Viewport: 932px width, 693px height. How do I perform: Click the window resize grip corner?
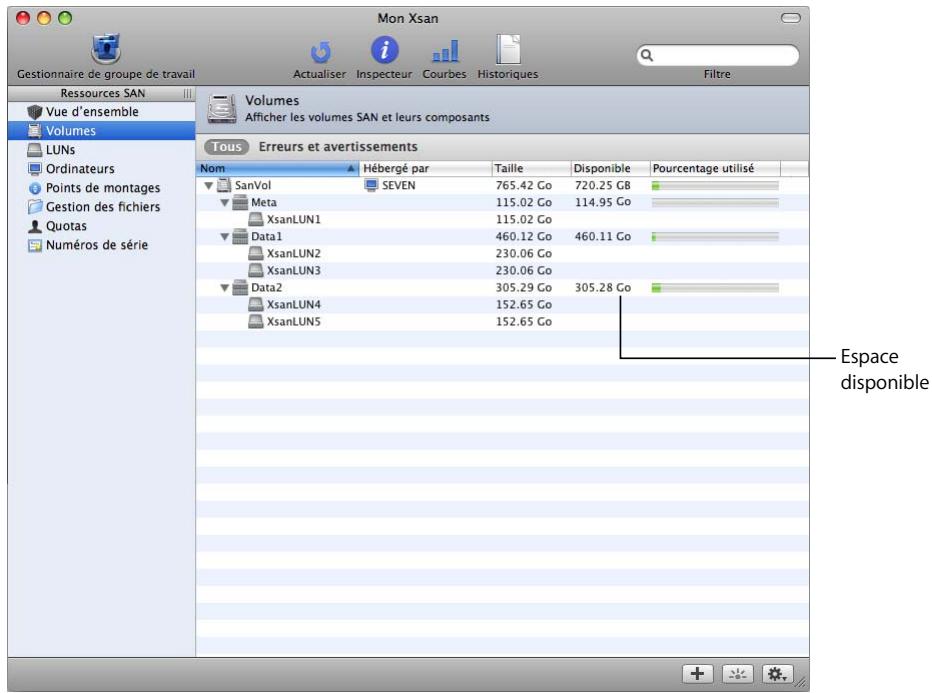coord(801,683)
